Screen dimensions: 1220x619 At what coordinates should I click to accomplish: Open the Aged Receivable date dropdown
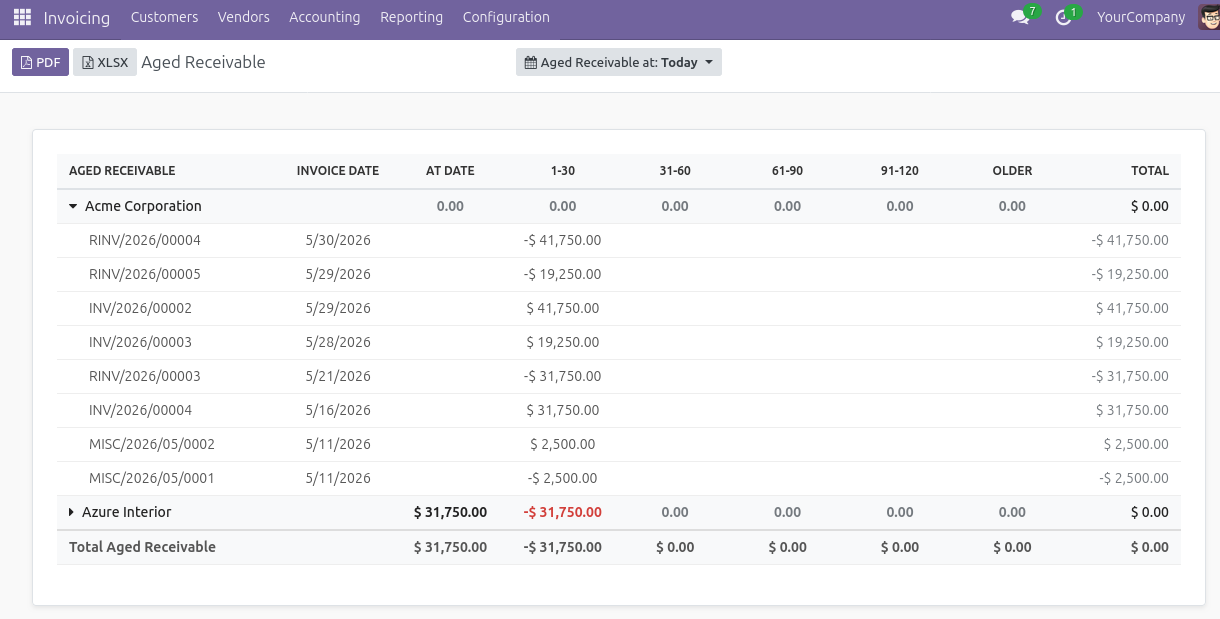point(619,62)
